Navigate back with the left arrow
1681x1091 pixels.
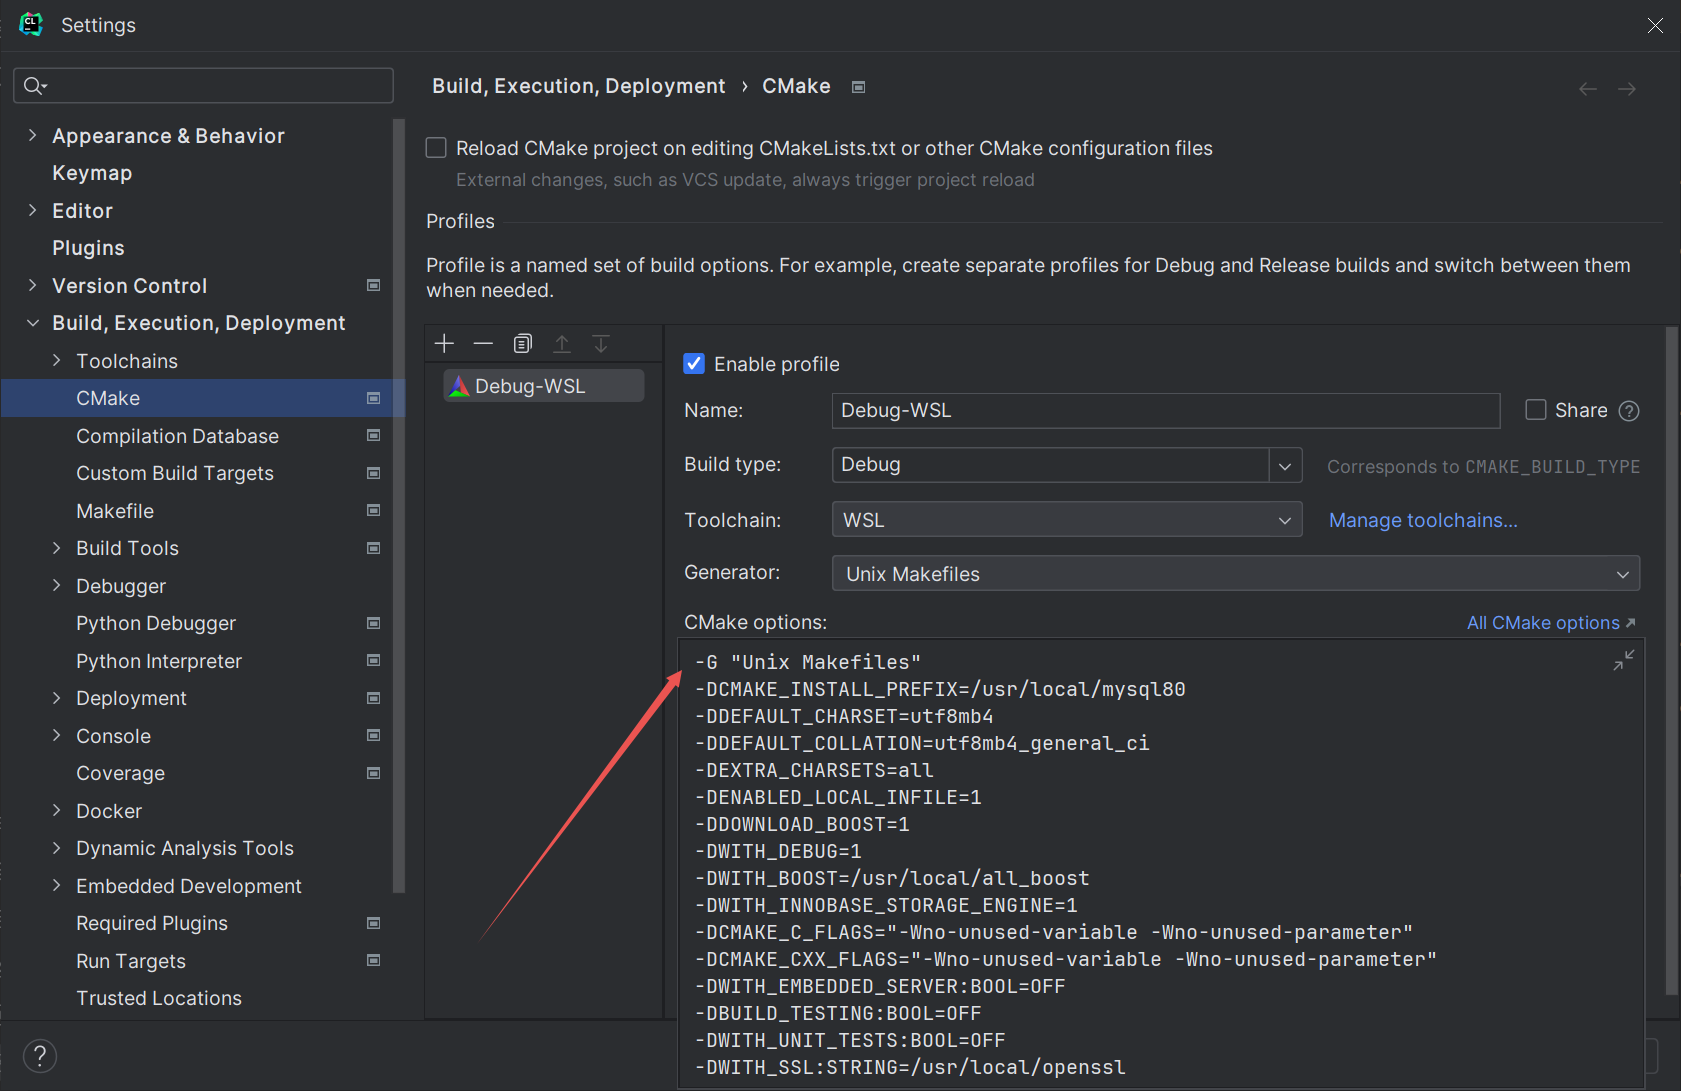pos(1587,89)
